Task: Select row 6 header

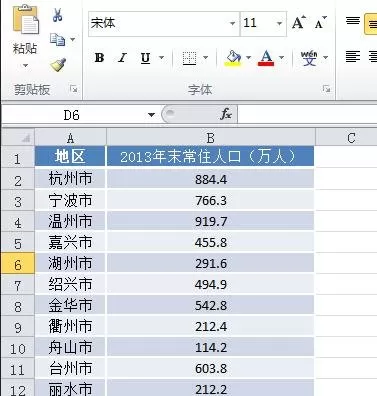Action: [x=18, y=264]
